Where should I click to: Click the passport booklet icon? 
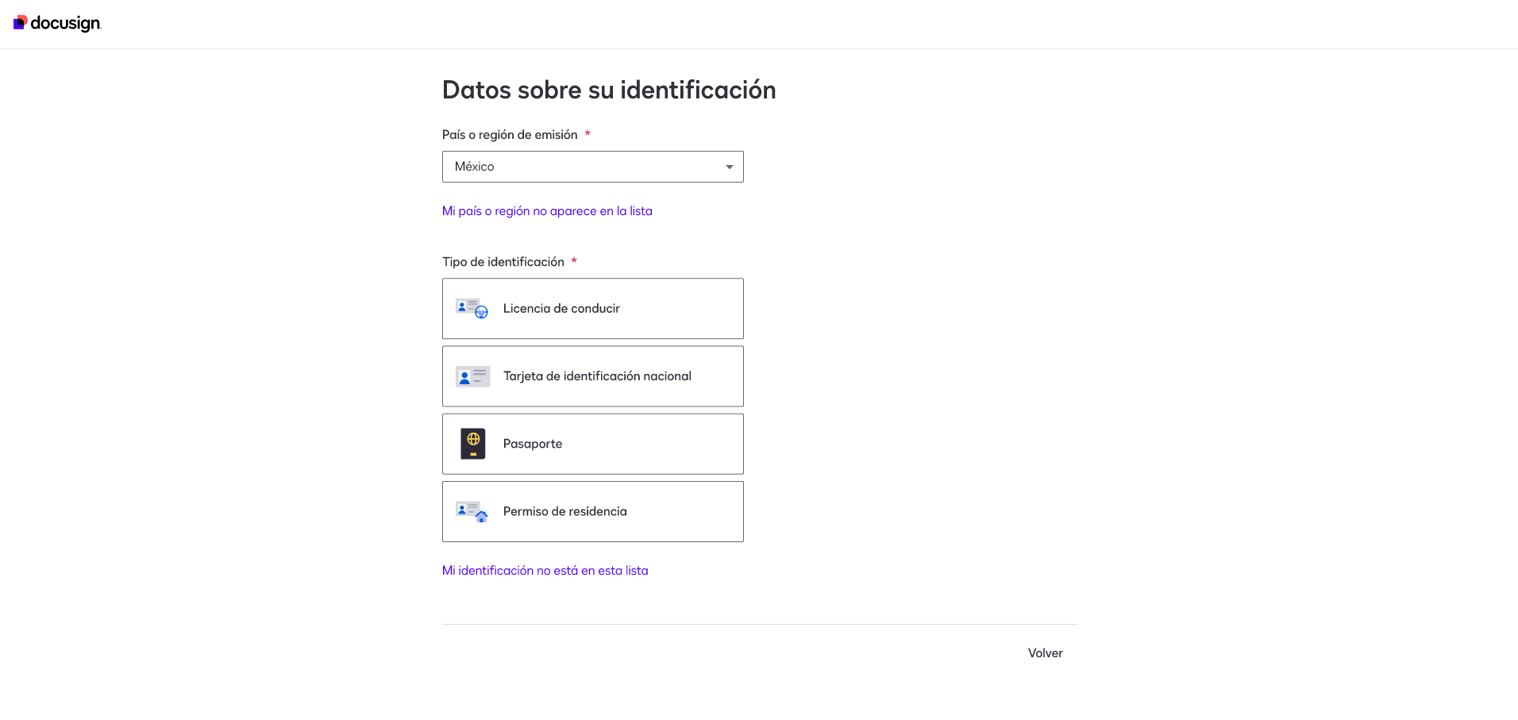point(473,444)
